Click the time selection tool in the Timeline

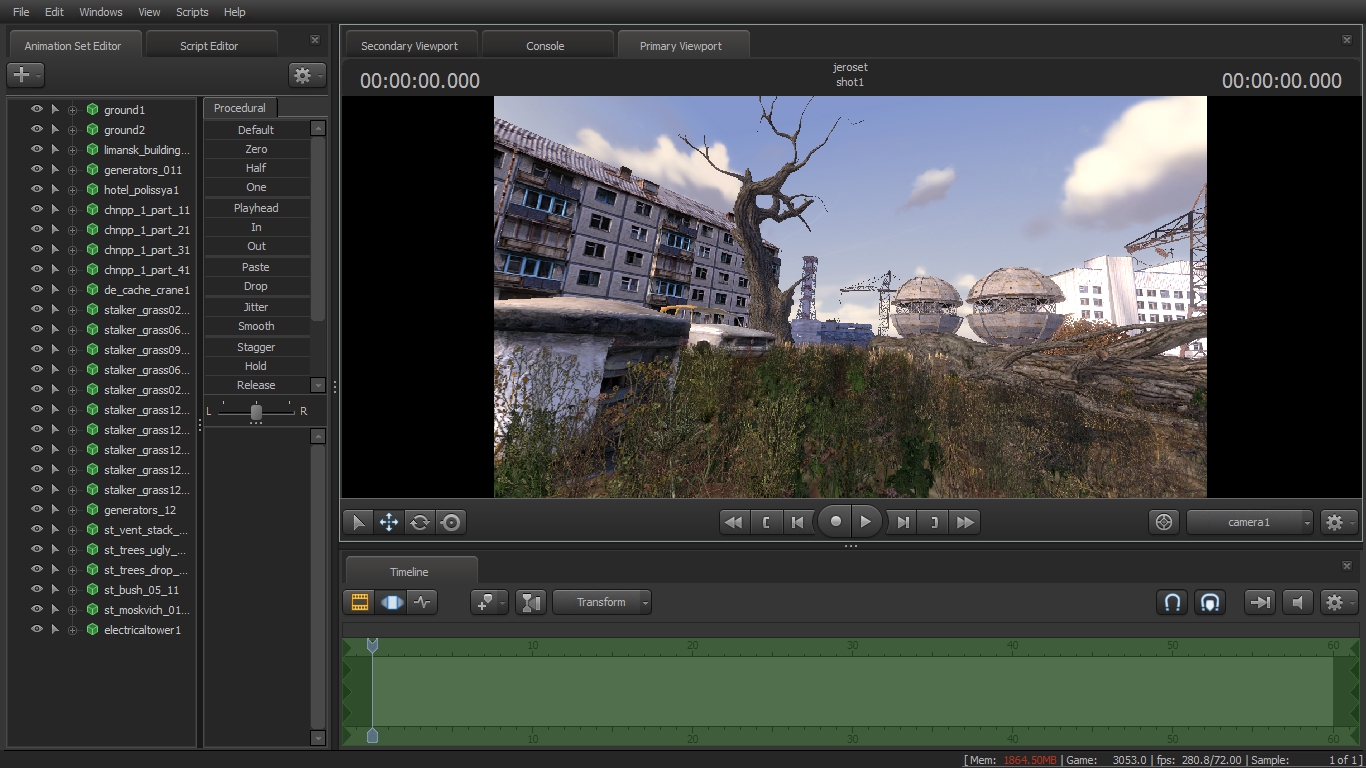[x=531, y=602]
